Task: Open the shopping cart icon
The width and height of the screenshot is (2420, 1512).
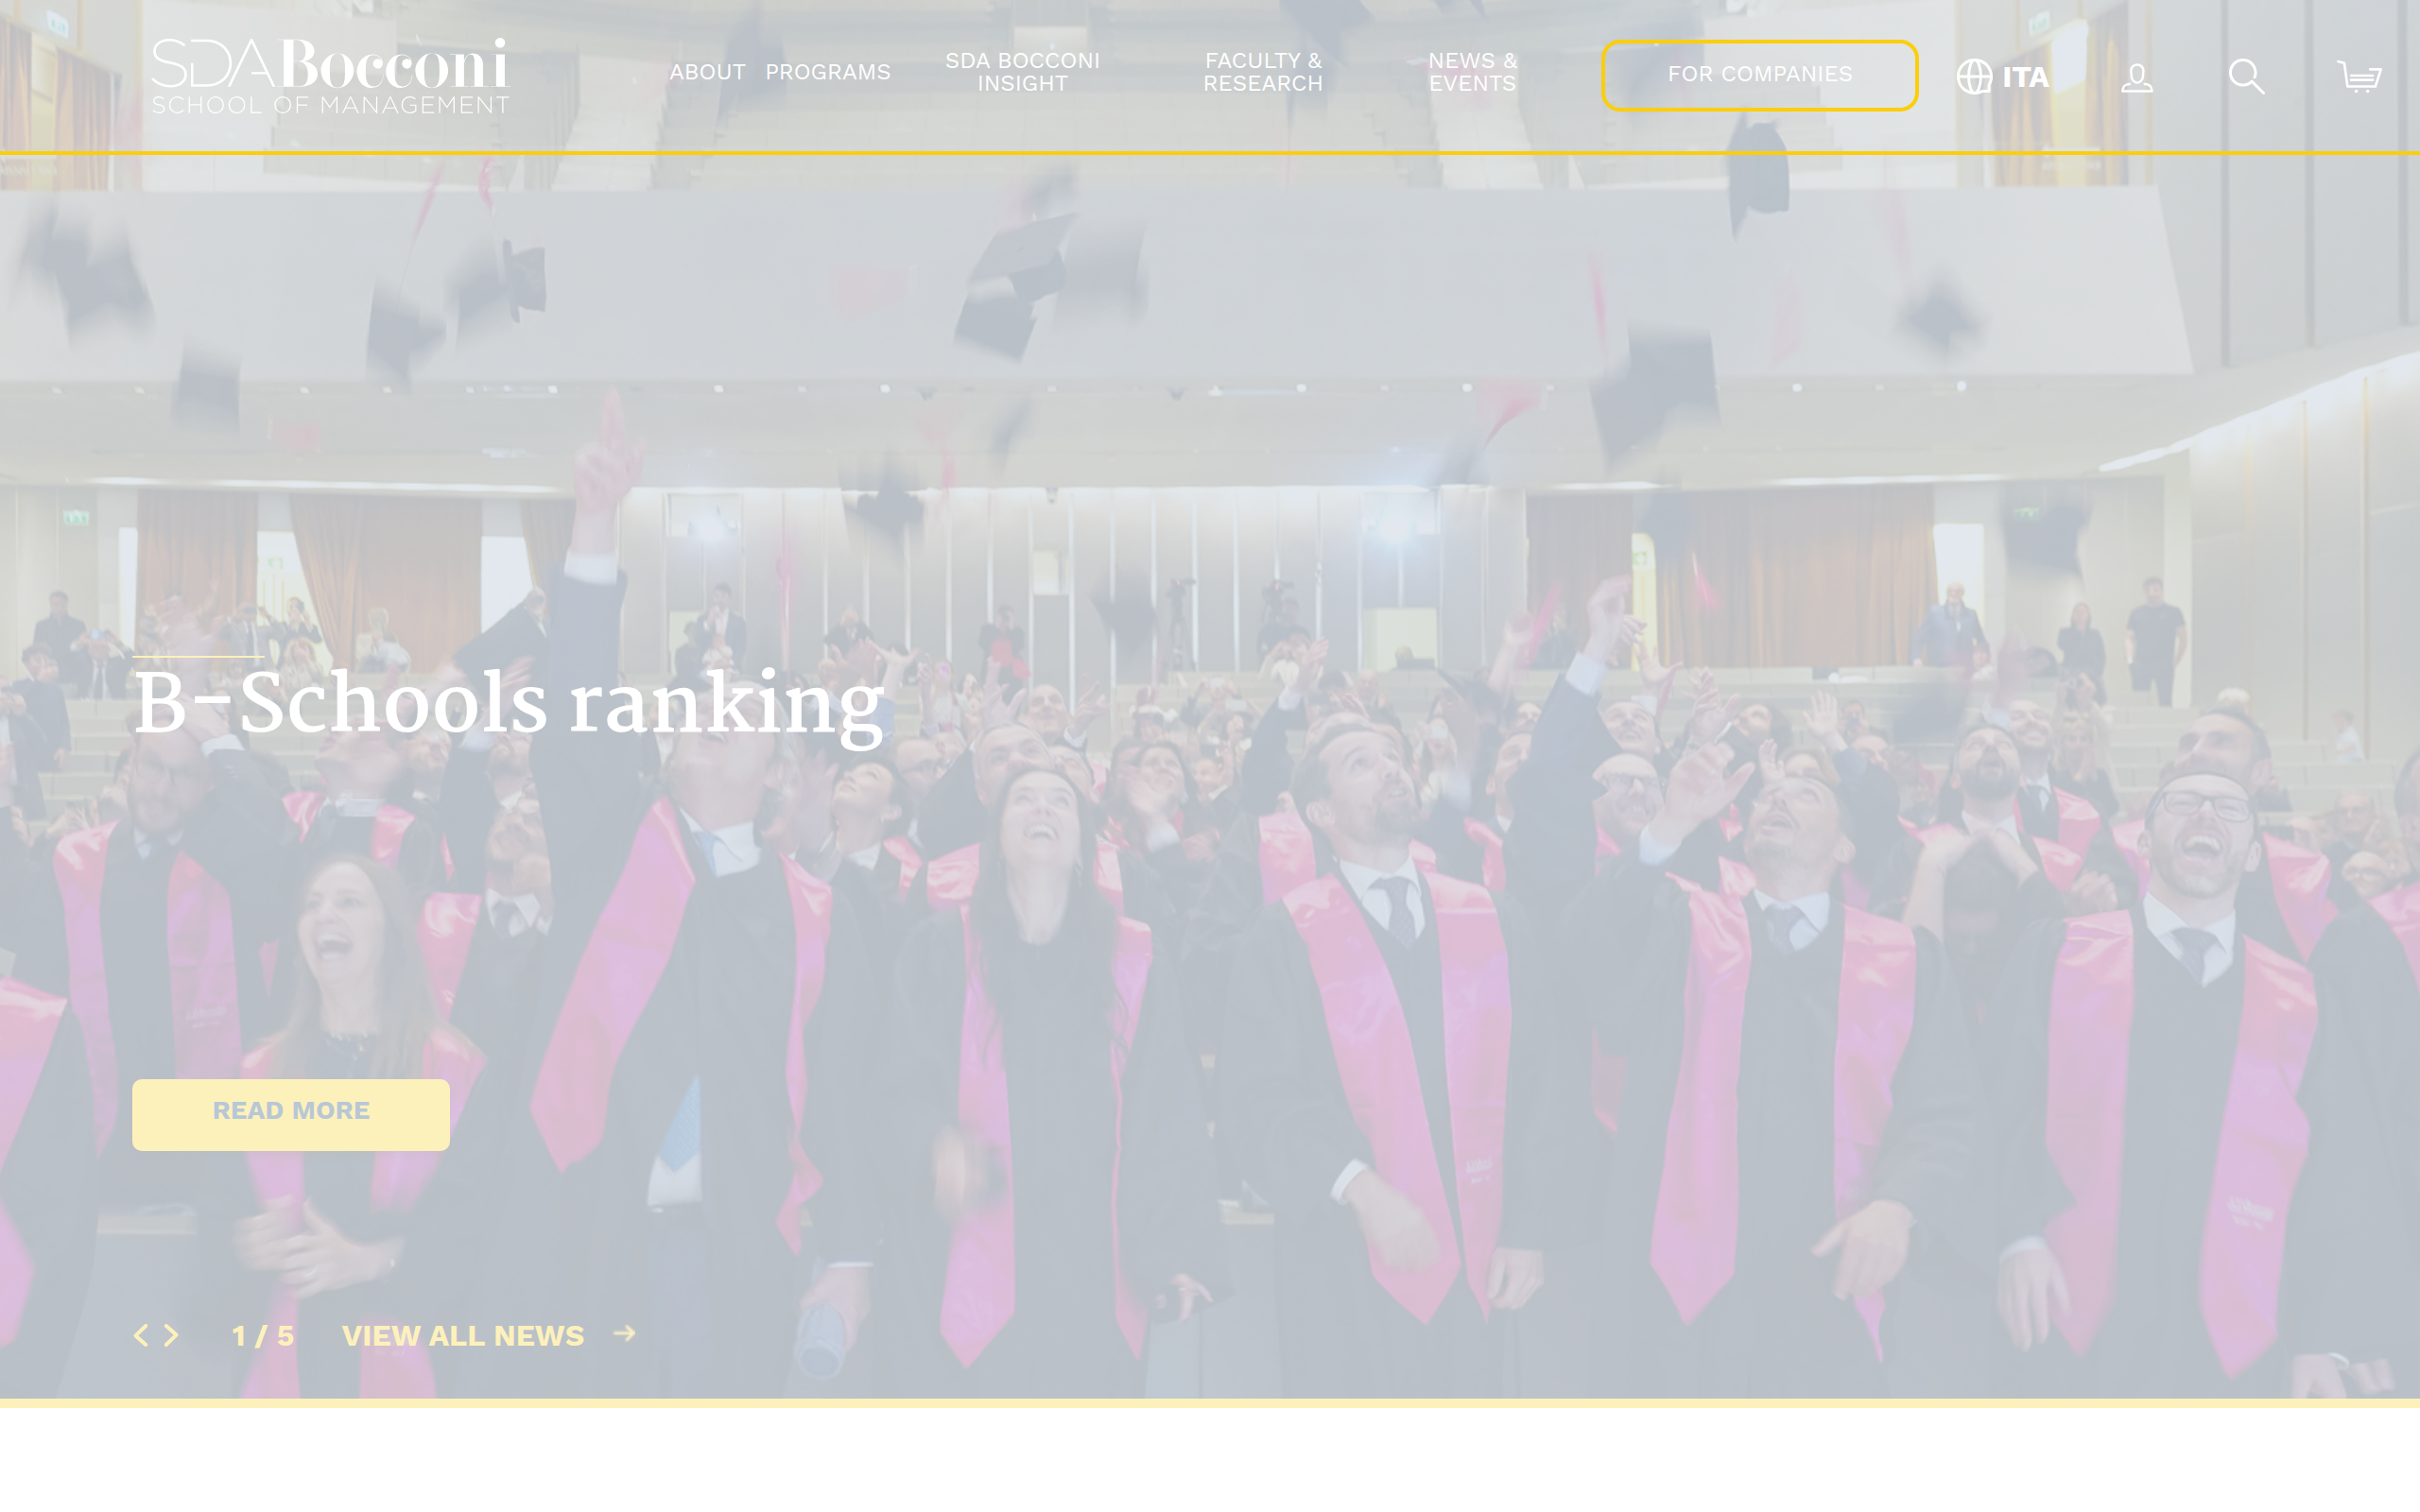Action: pos(2359,76)
